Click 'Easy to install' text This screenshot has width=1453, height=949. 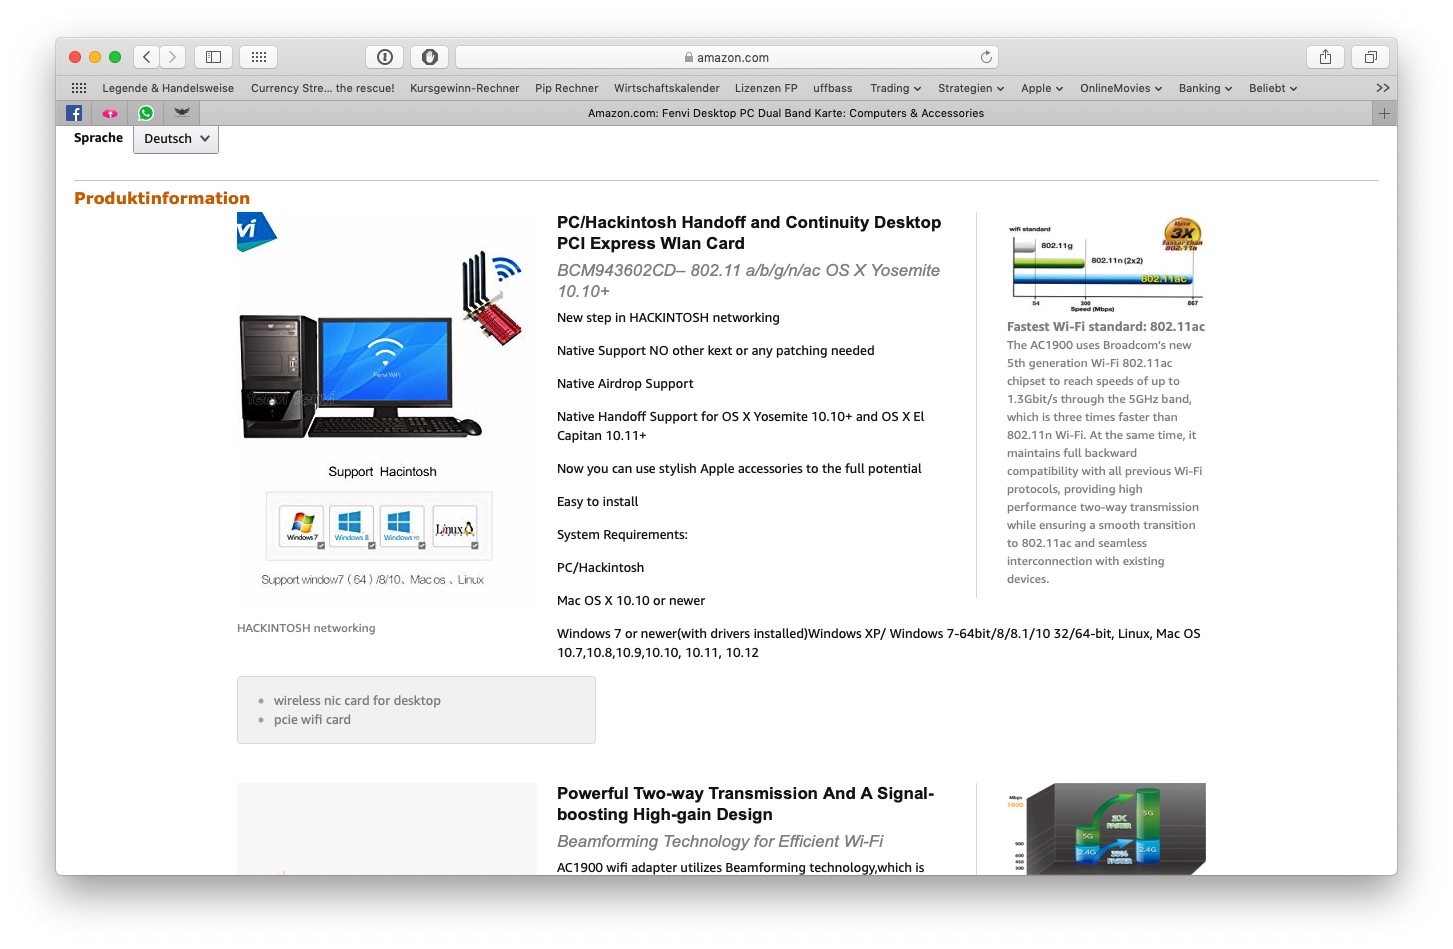coord(597,502)
